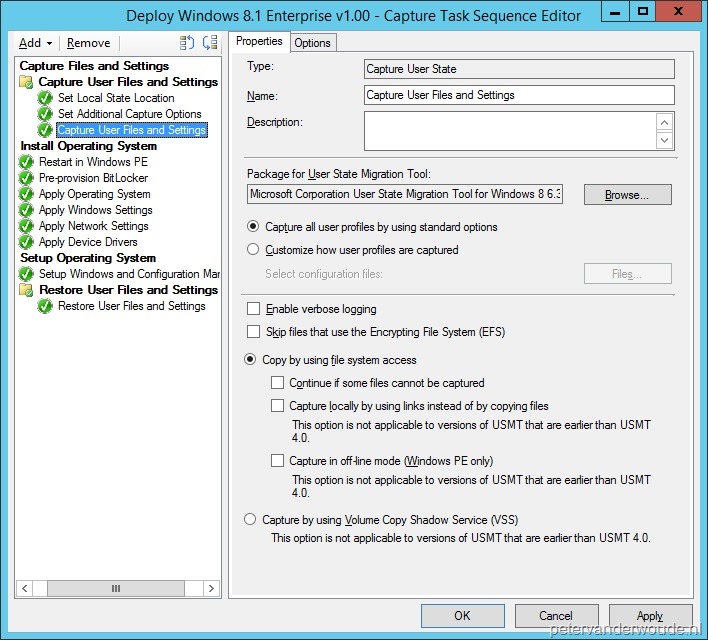Click the Restart in Windows PE step icon

27,162
